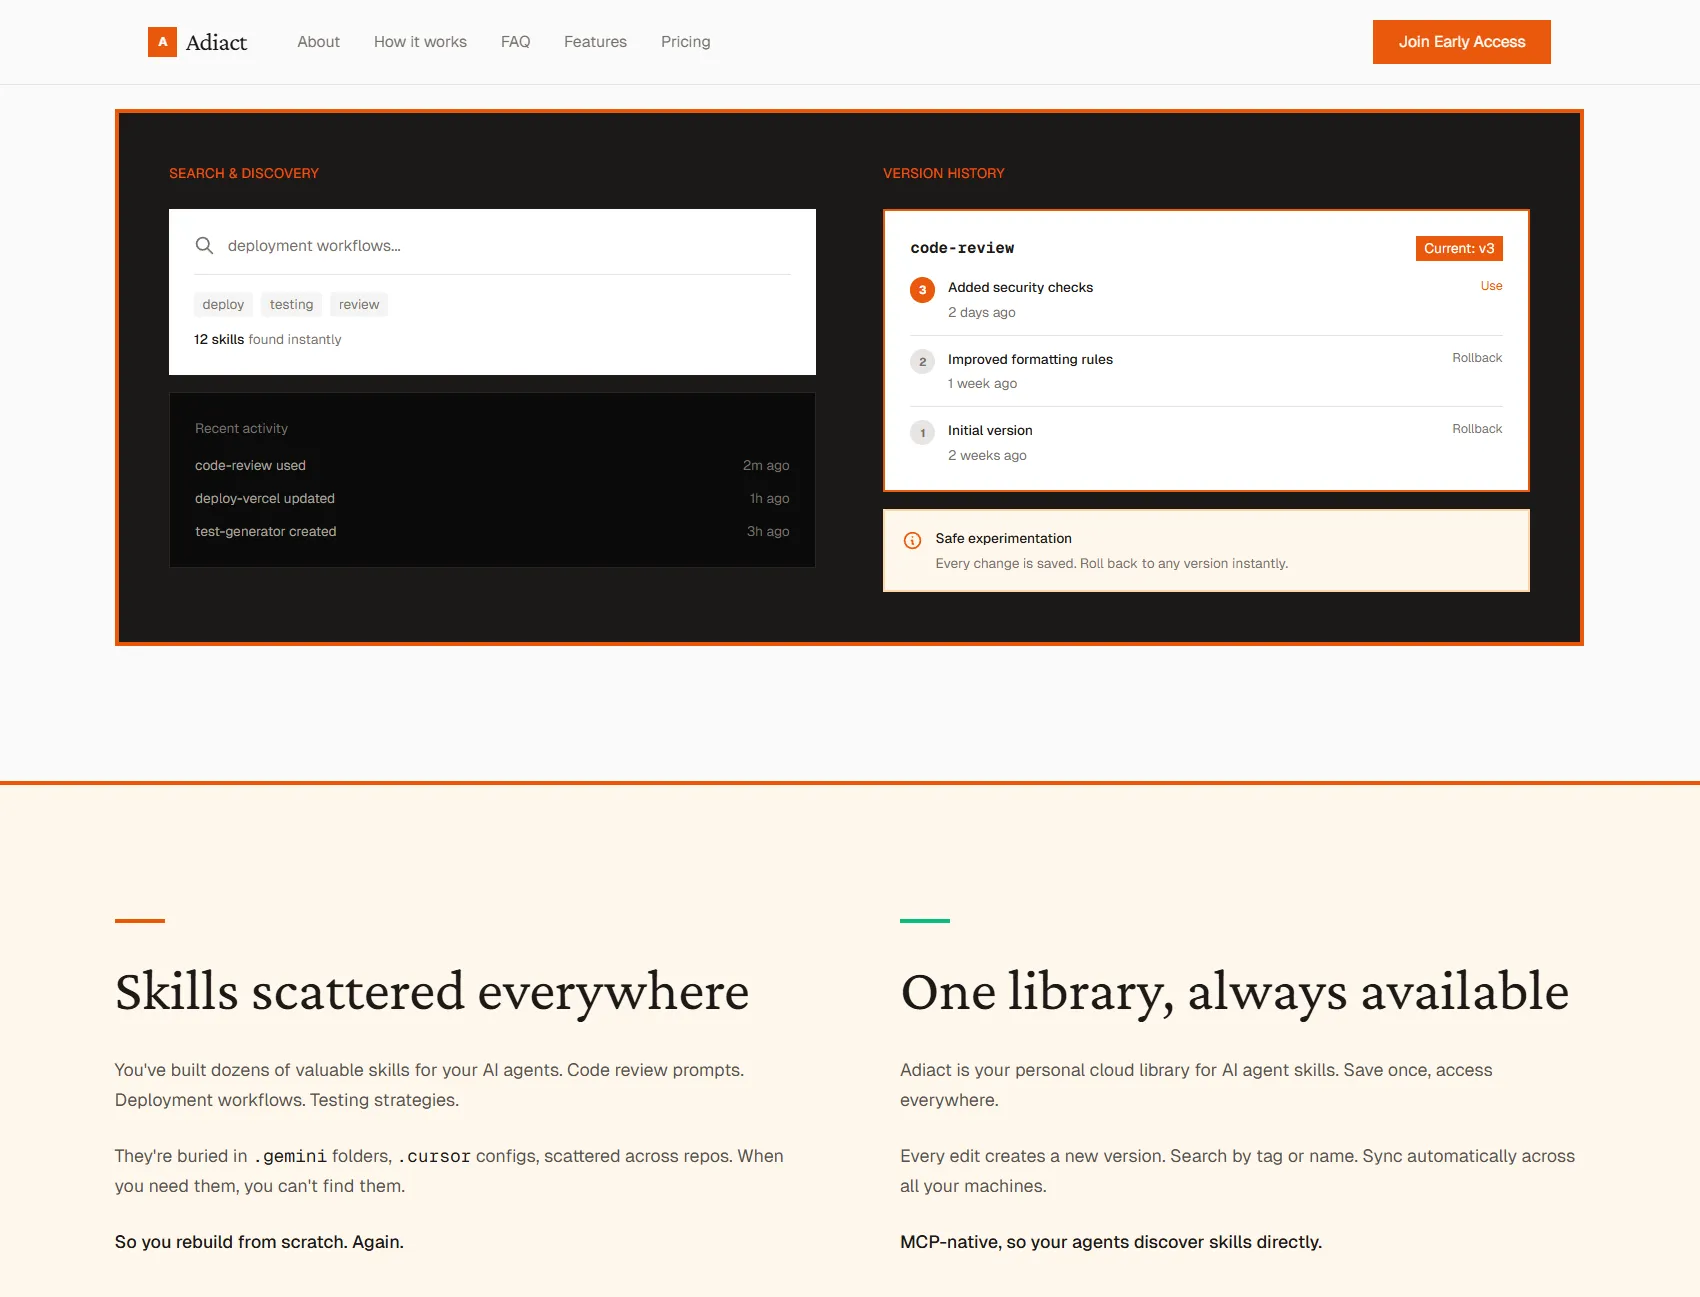Select the review tag
Viewport: 1700px width, 1297px height.
pos(359,304)
